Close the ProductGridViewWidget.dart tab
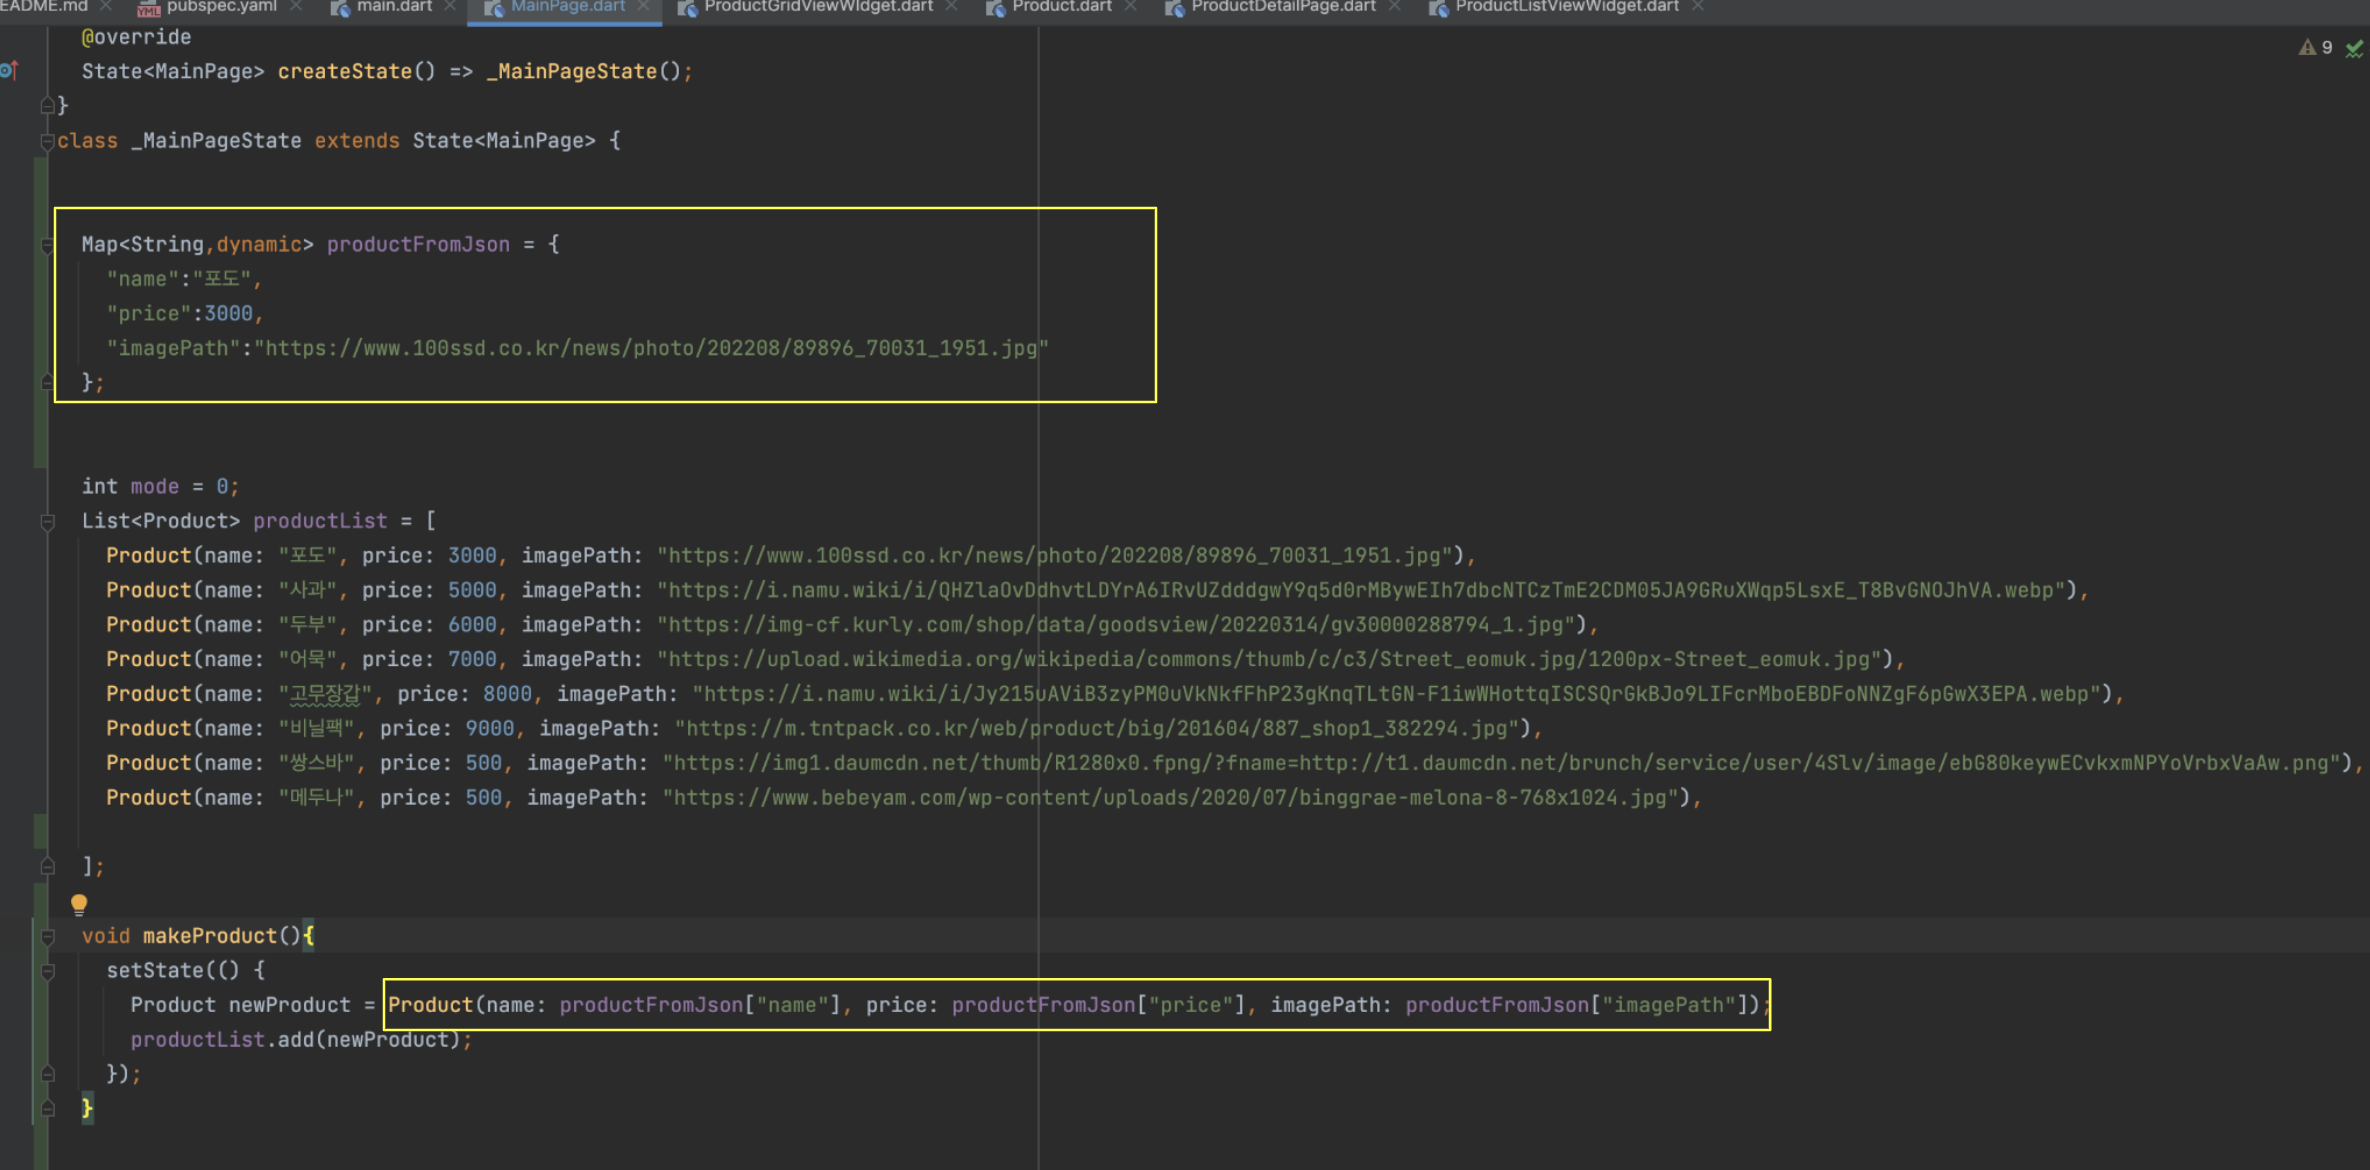This screenshot has height=1170, width=2370. tap(951, 7)
